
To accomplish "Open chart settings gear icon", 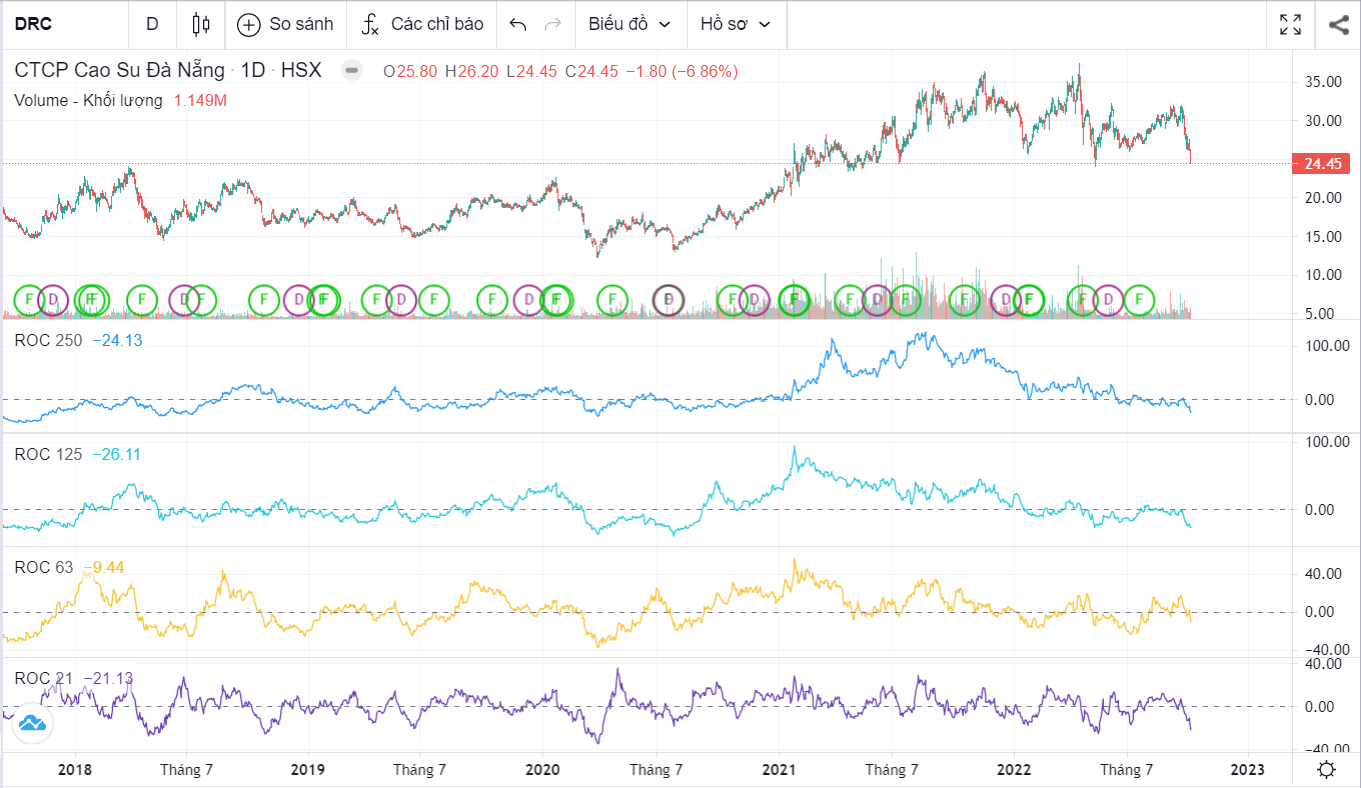I will pyautogui.click(x=1326, y=769).
